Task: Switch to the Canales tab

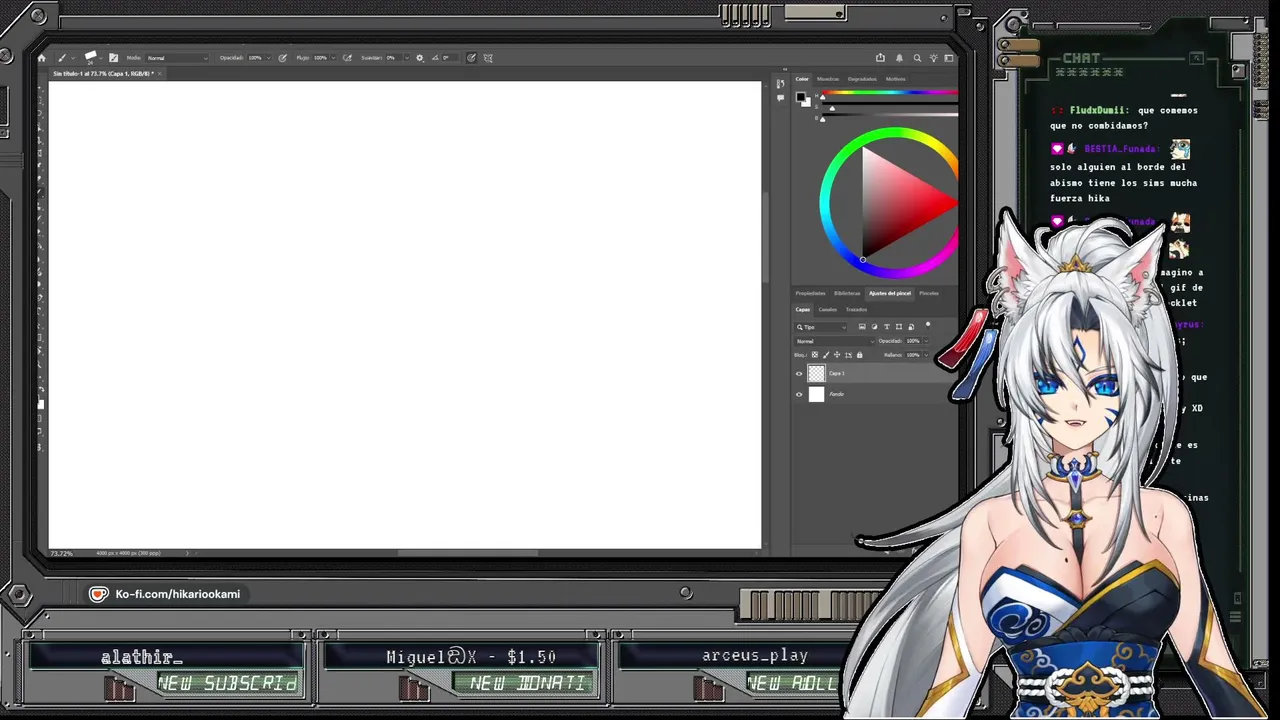Action: click(828, 309)
